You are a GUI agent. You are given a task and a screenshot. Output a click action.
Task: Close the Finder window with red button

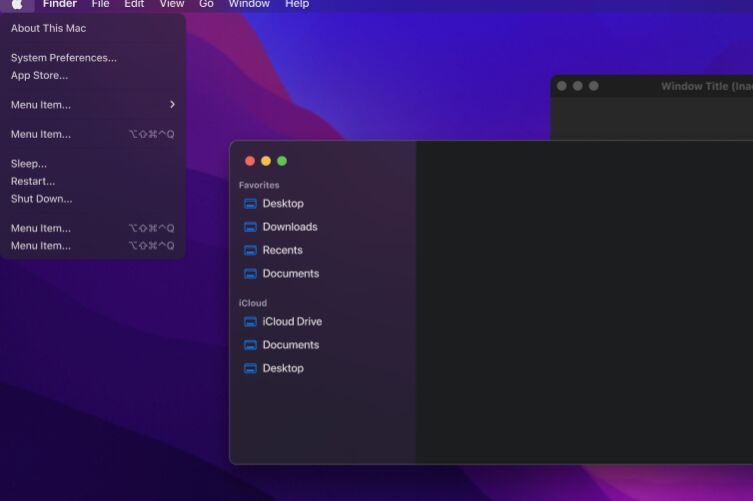250,161
